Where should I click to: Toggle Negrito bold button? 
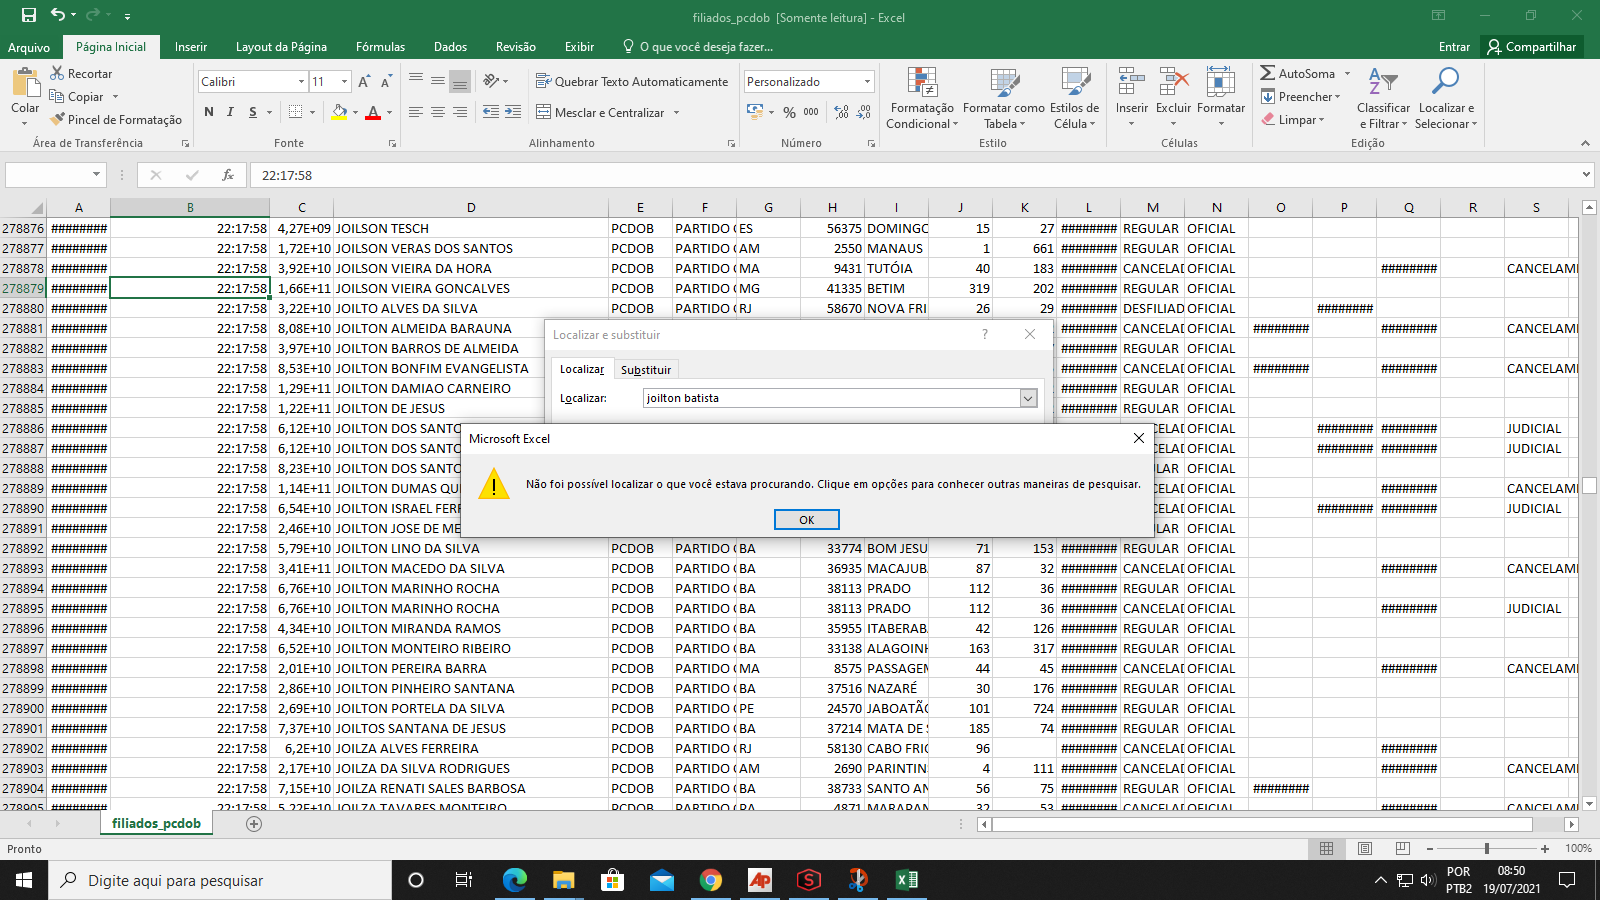[209, 112]
